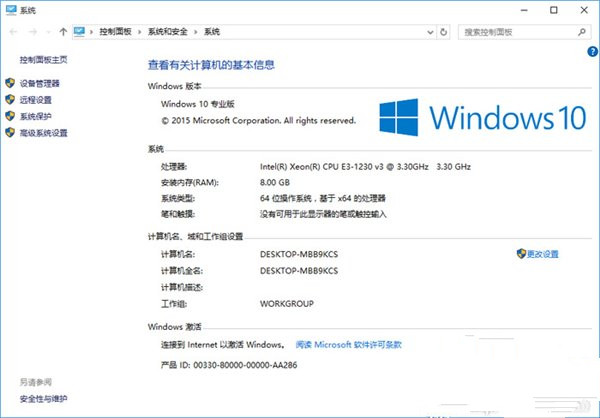Open recent locations dropdown near navigation arrows
Viewport: 600px width, 418px height.
click(x=47, y=32)
